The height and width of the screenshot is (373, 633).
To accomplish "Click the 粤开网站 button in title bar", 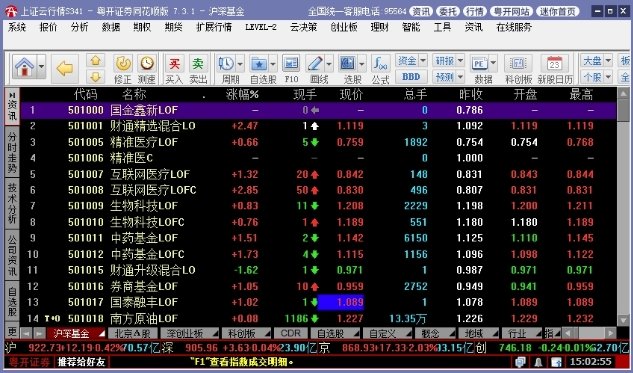I will coord(511,11).
